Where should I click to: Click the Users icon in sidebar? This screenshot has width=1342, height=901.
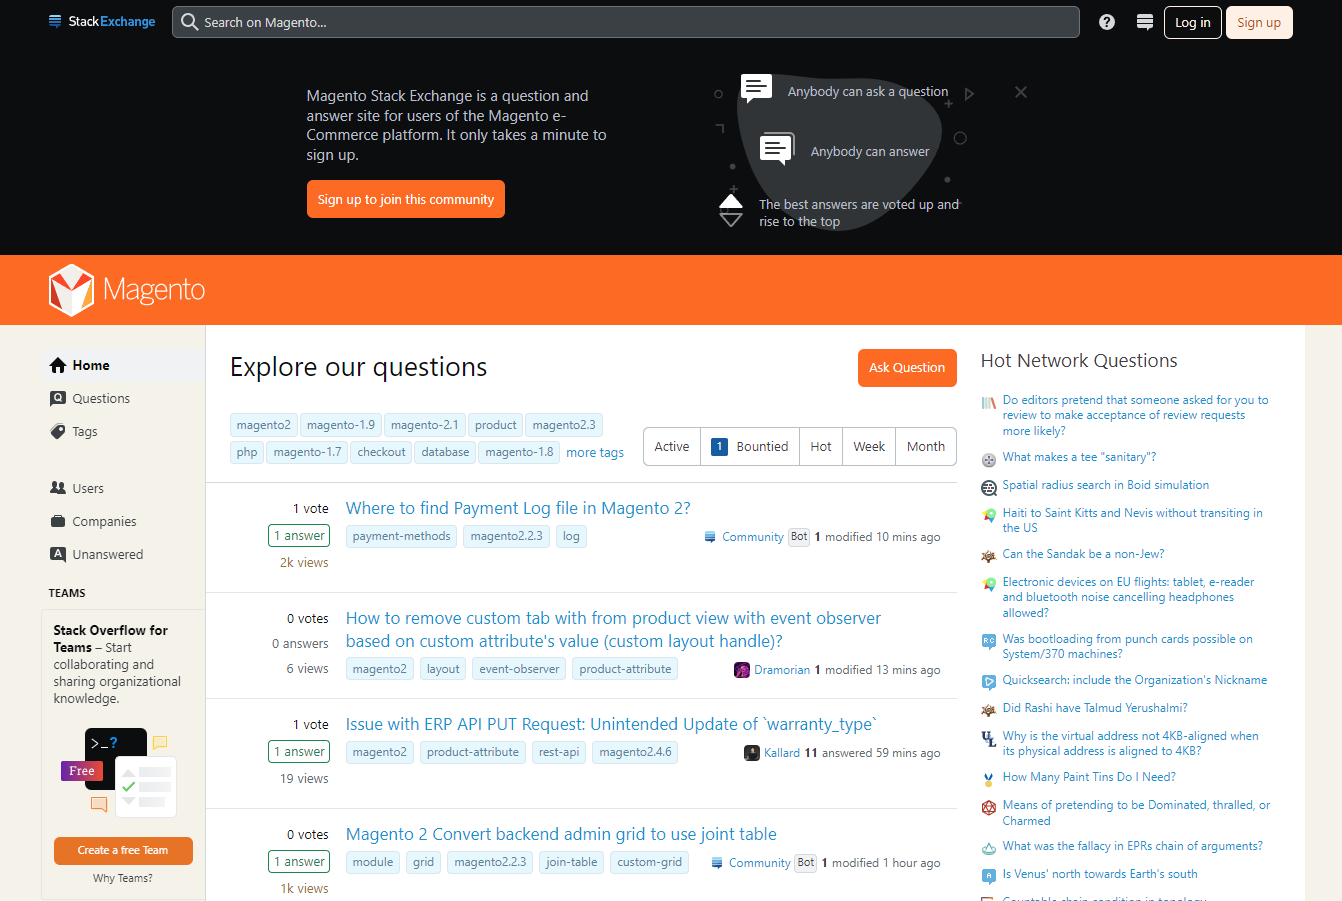(x=58, y=488)
